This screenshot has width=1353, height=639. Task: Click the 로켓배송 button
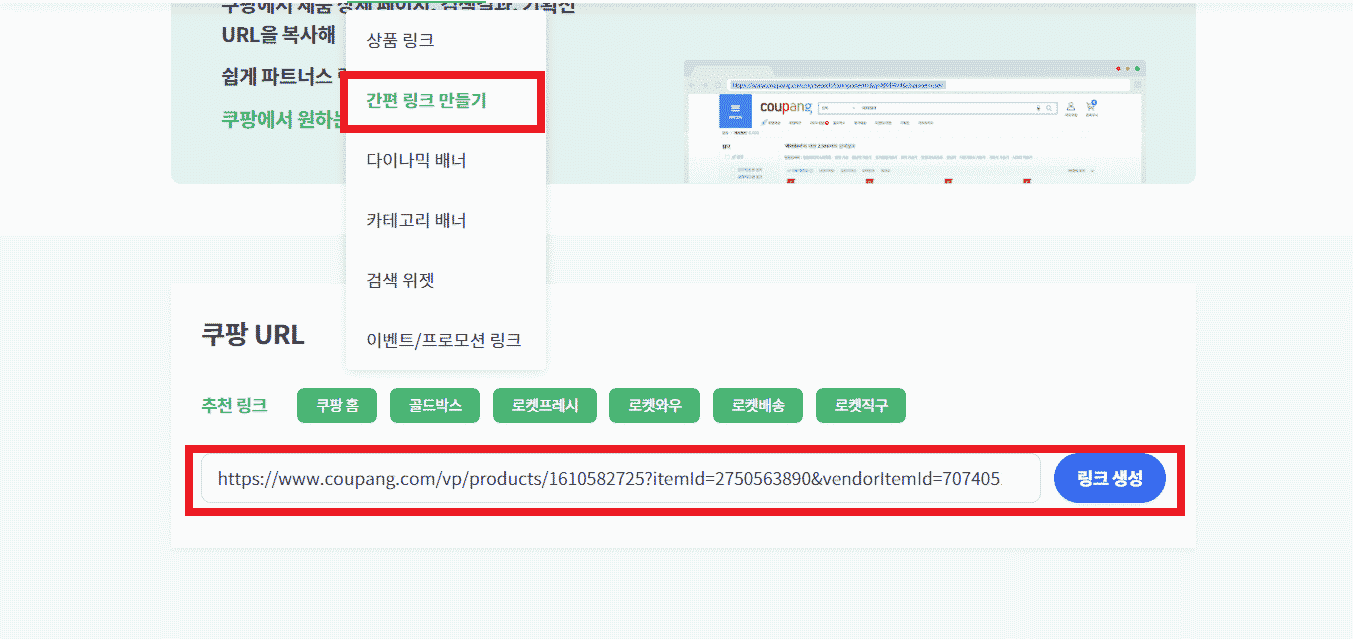(758, 406)
